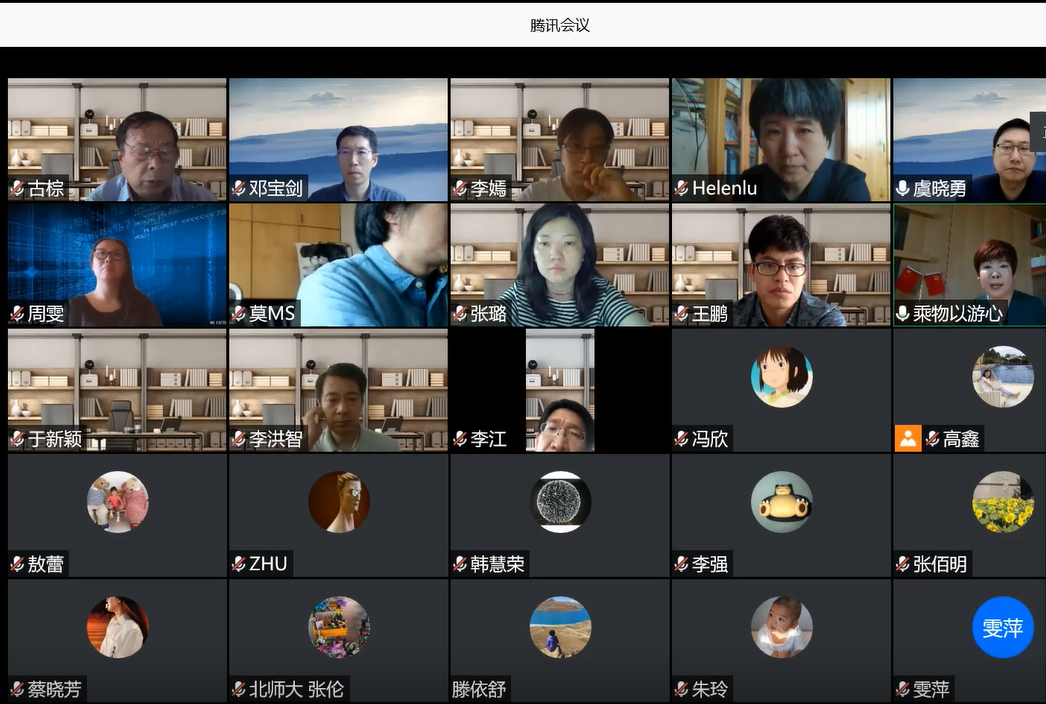This screenshot has height=704, width=1046.
Task: Select the muted microphone icon for 韩慧荣
Action: pyautogui.click(x=460, y=565)
